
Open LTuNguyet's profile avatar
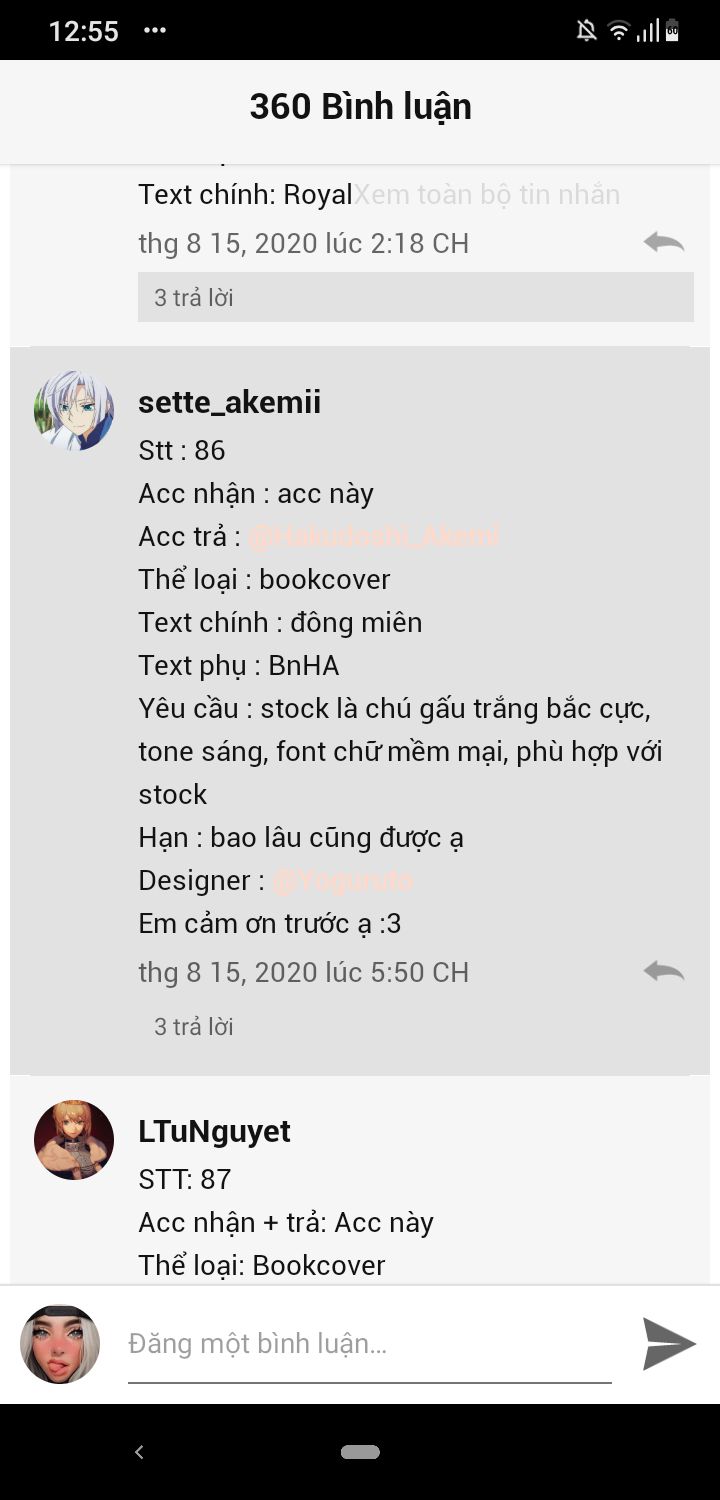point(74,1140)
